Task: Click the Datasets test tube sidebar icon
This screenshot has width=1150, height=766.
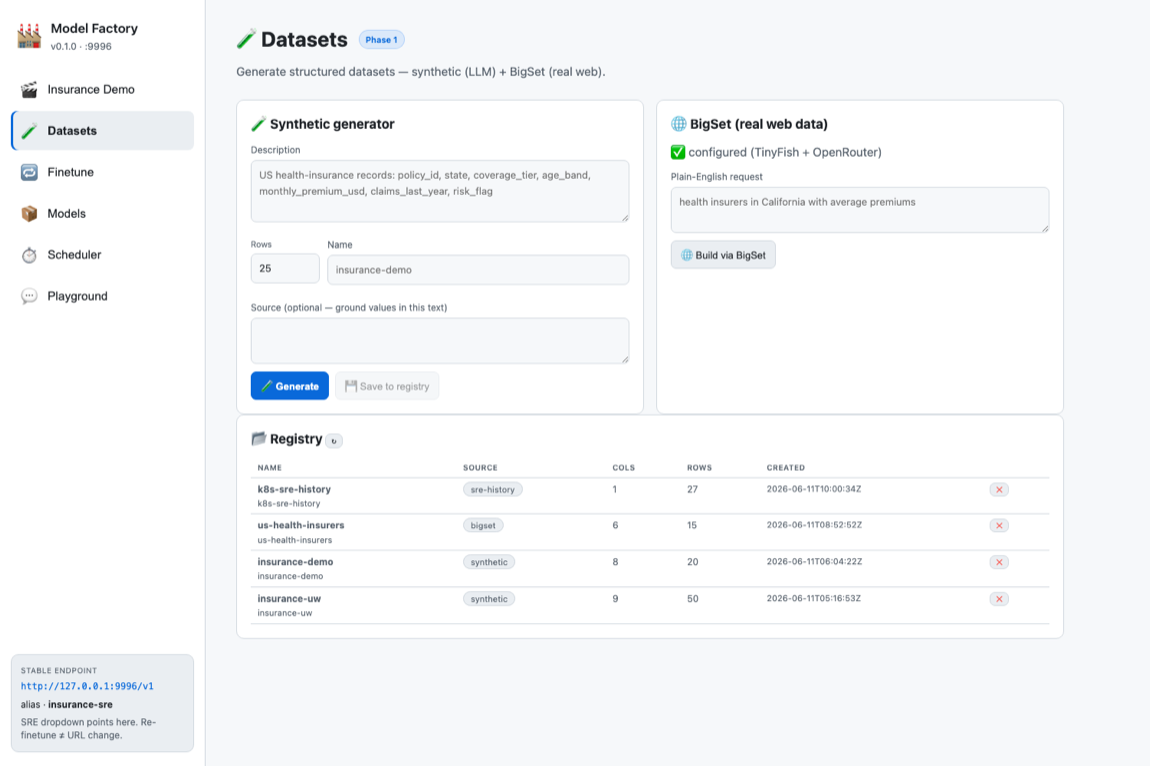Action: coord(29,131)
